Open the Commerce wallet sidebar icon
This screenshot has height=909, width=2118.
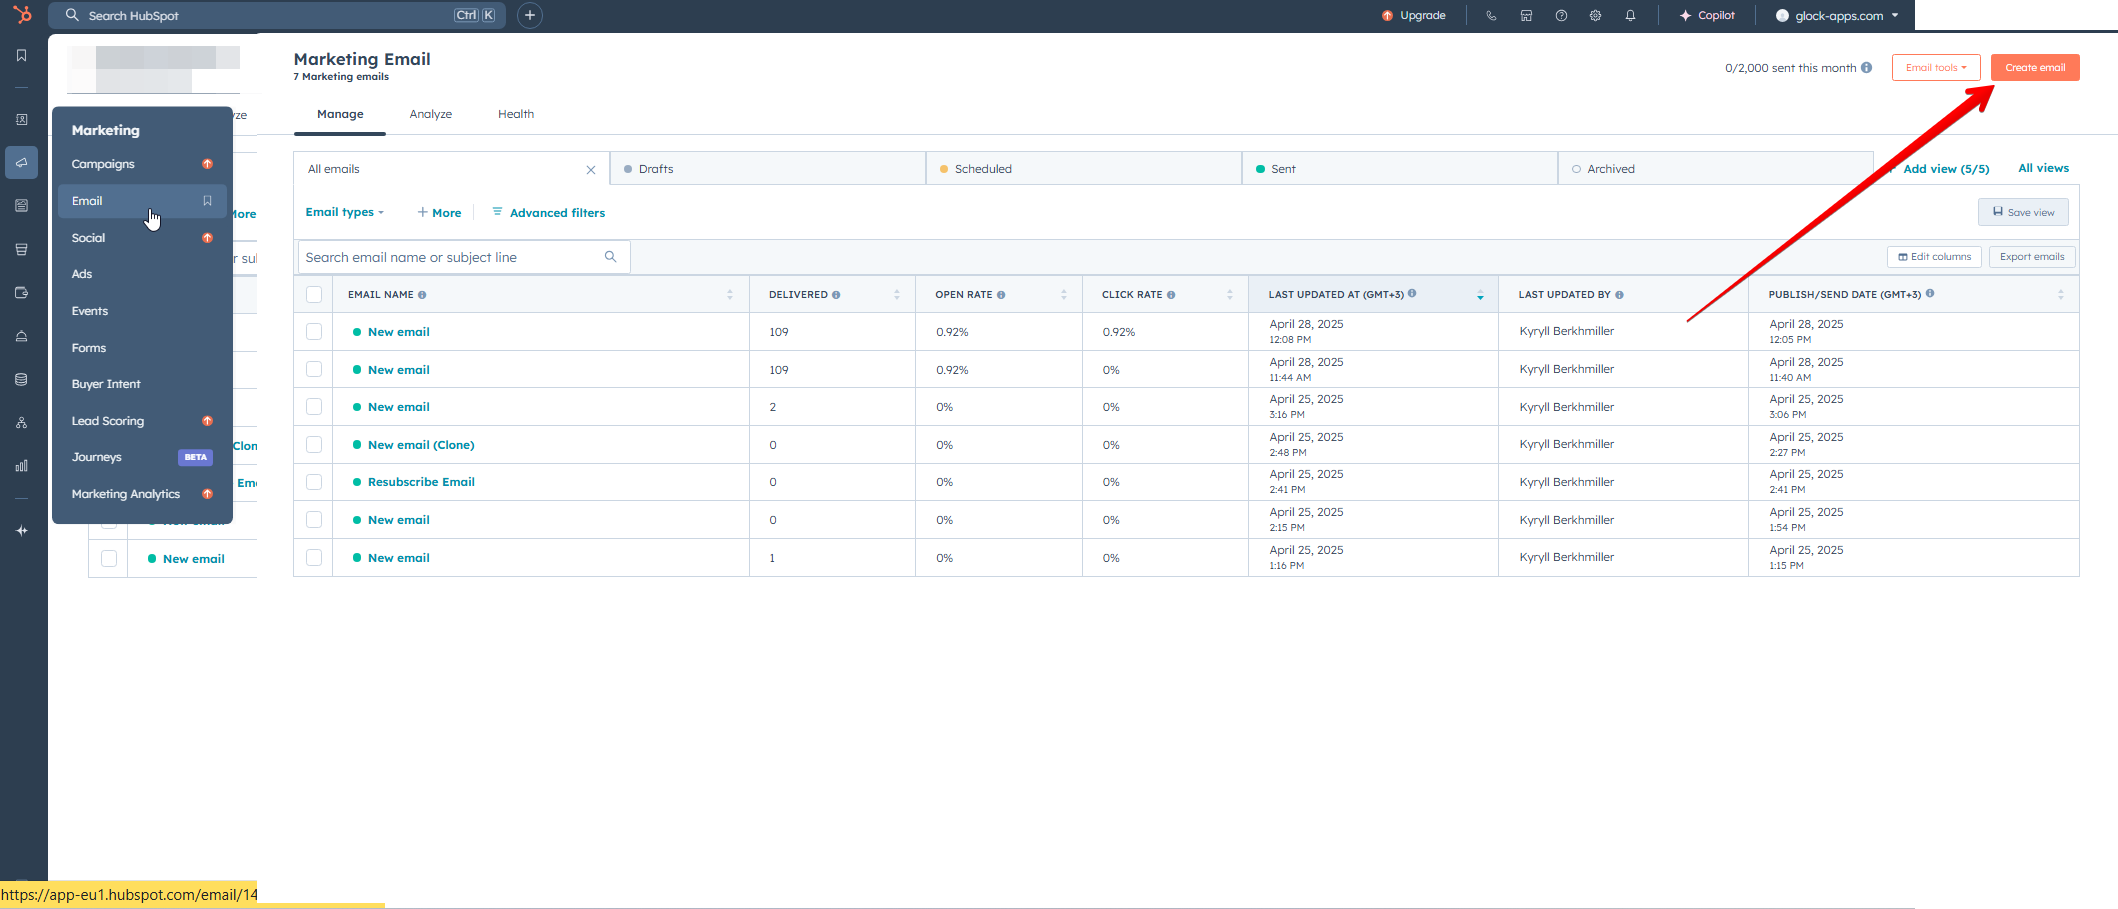tap(21, 293)
